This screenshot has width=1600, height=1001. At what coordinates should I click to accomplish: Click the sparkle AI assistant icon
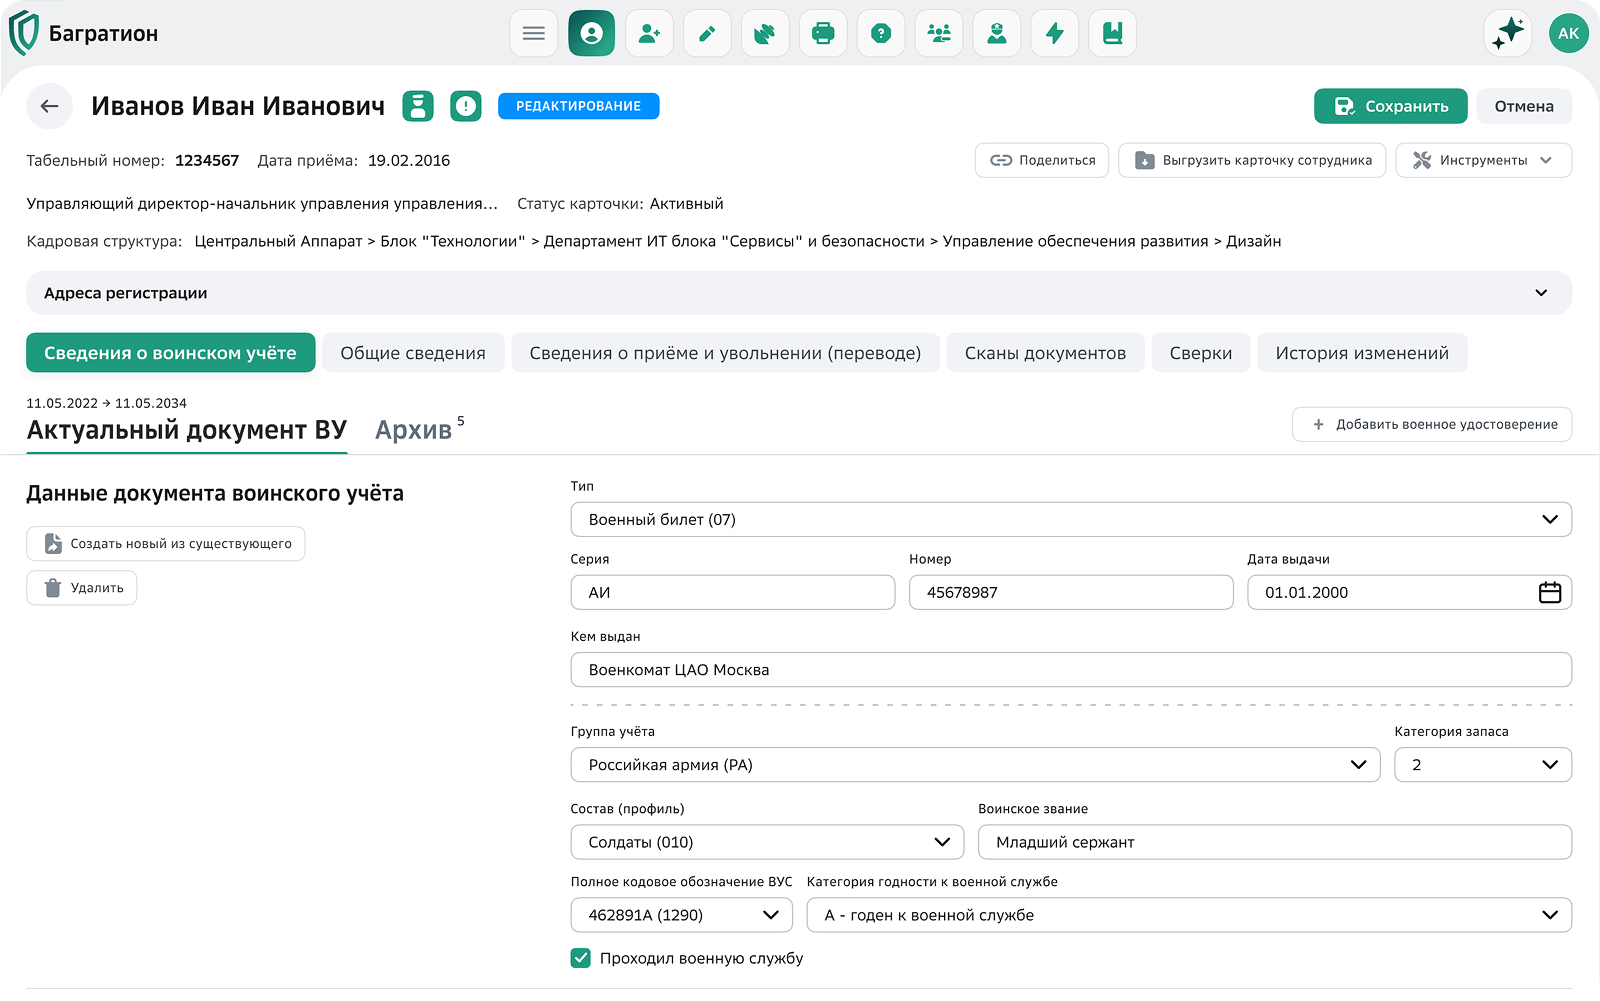point(1508,33)
